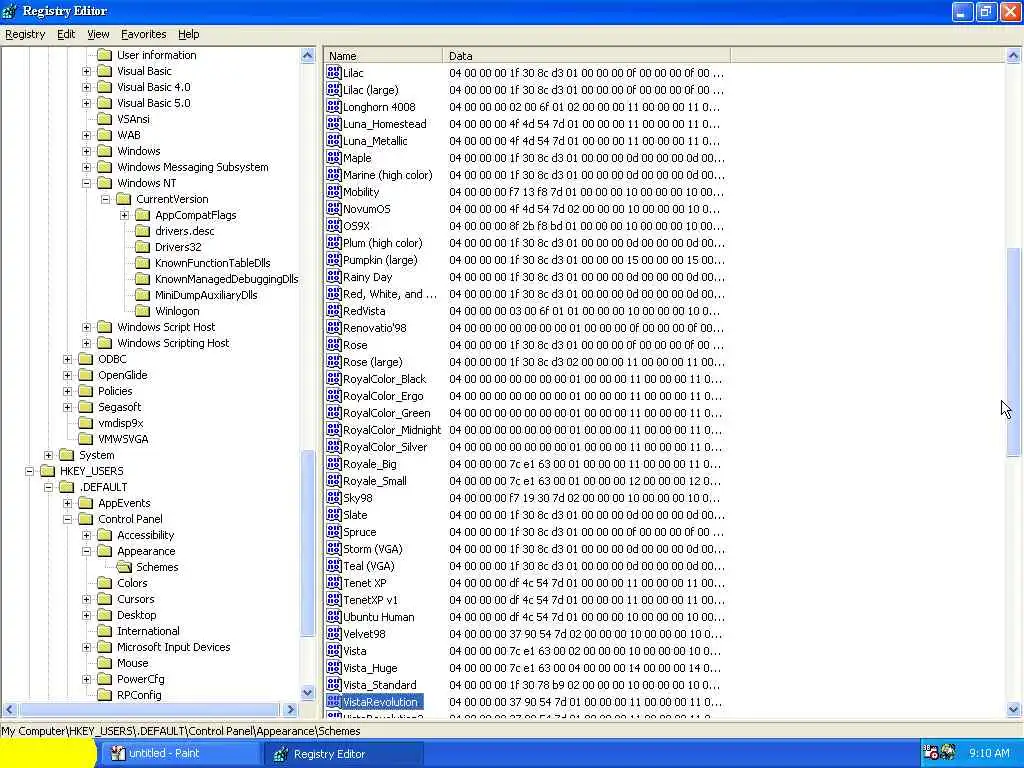
Task: Select the Tenet XP value
Action: click(x=364, y=583)
